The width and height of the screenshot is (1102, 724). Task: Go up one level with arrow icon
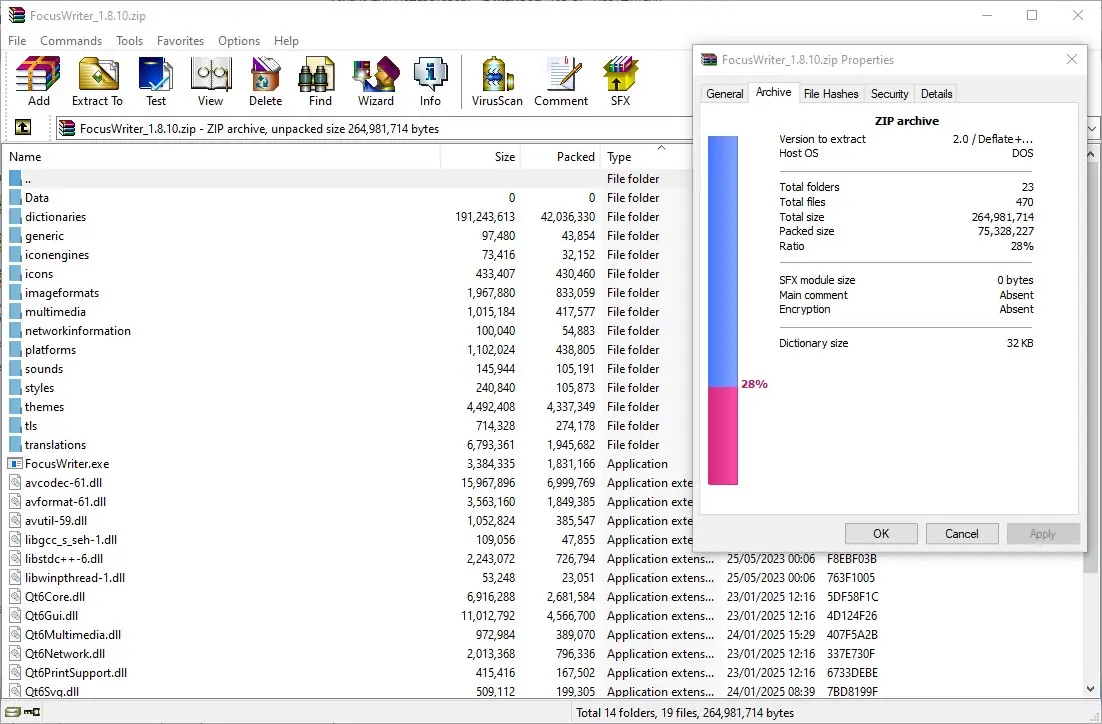click(22, 127)
